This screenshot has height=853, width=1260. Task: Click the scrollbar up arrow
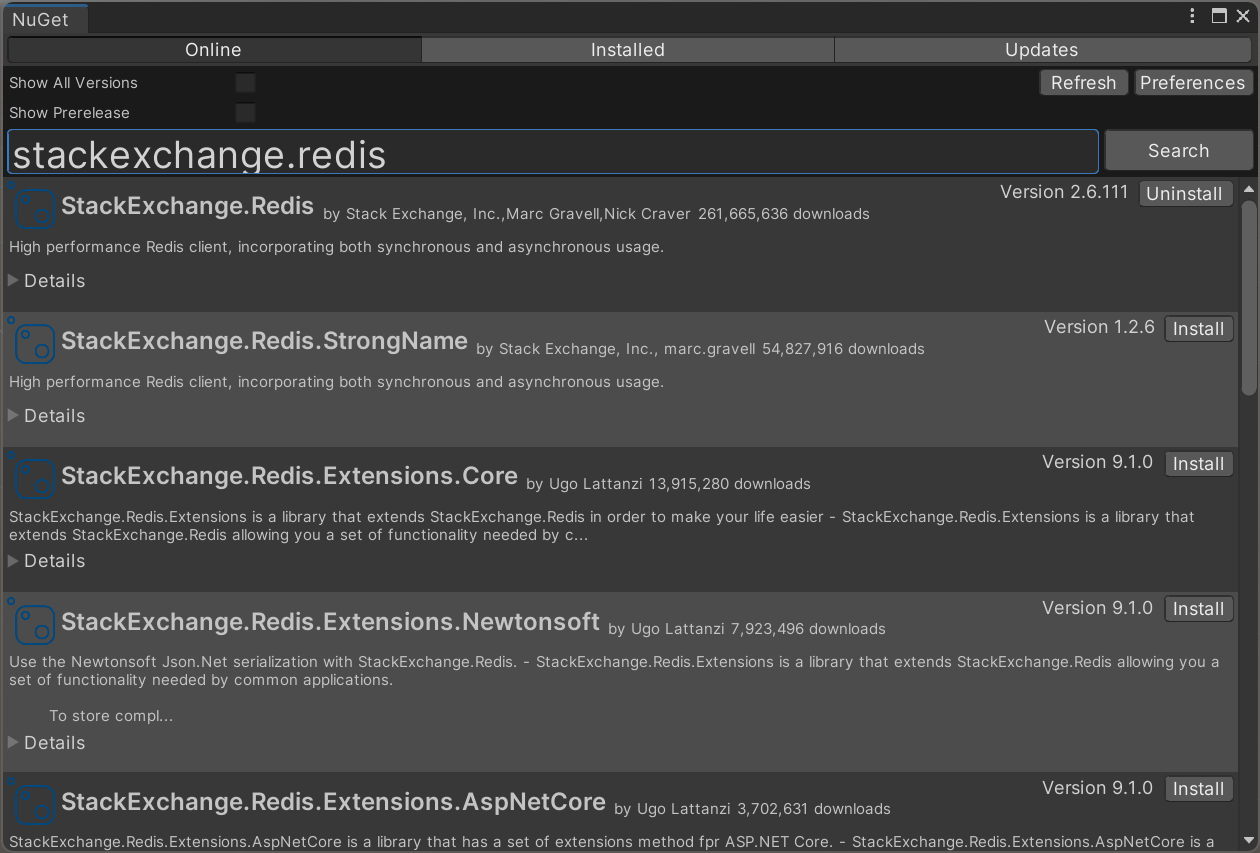coord(1248,189)
